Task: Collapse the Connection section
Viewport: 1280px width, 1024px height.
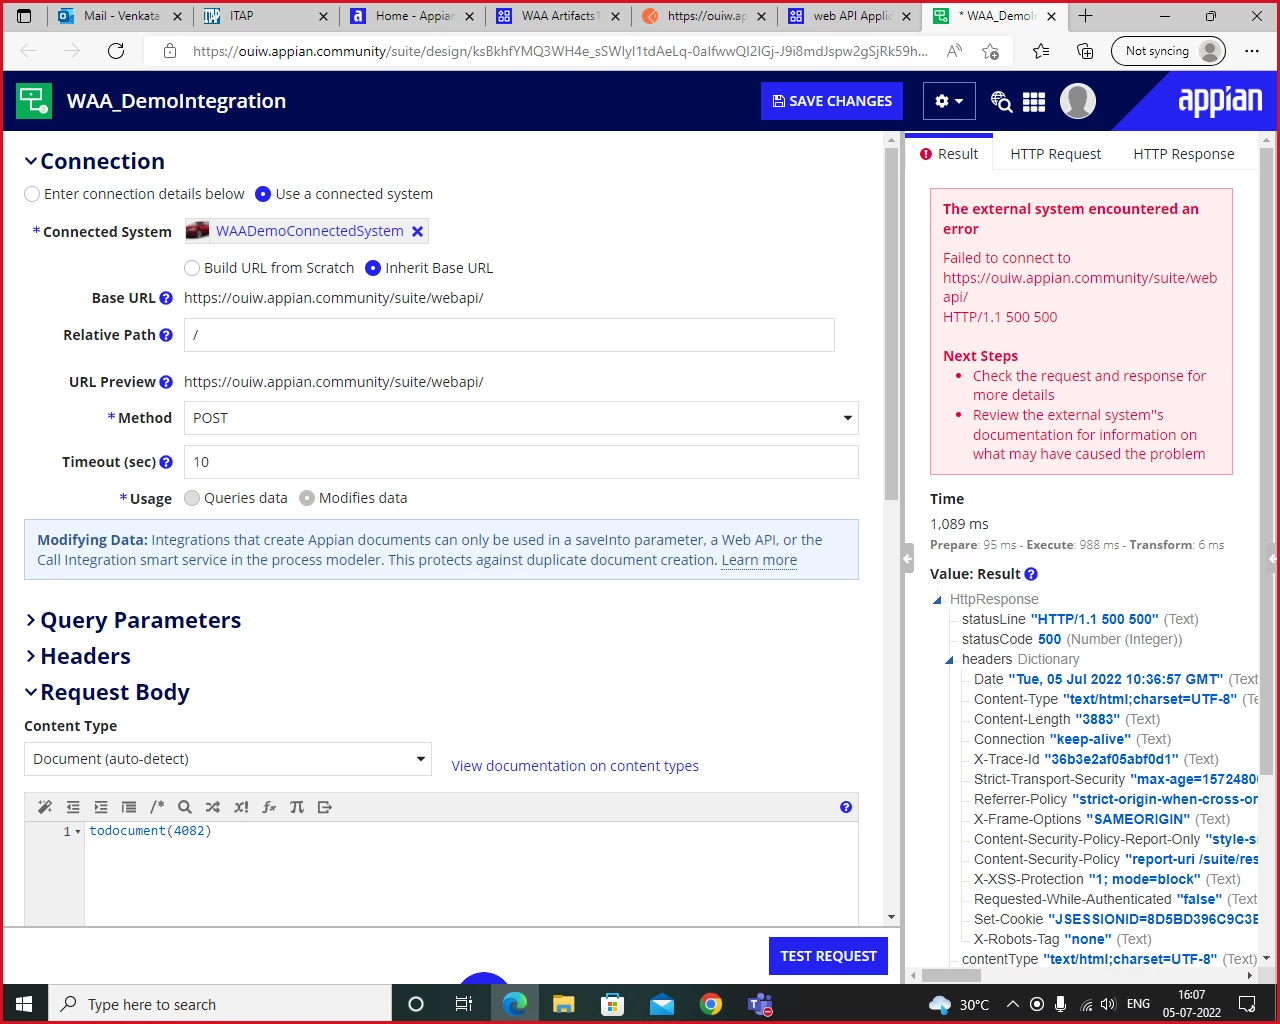Action: [x=31, y=161]
